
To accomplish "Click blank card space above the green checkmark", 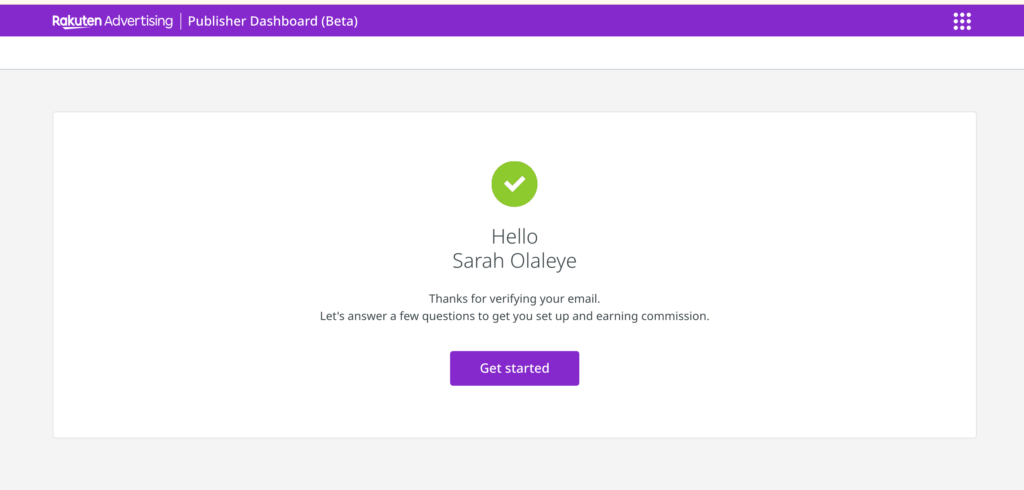I will (x=514, y=136).
